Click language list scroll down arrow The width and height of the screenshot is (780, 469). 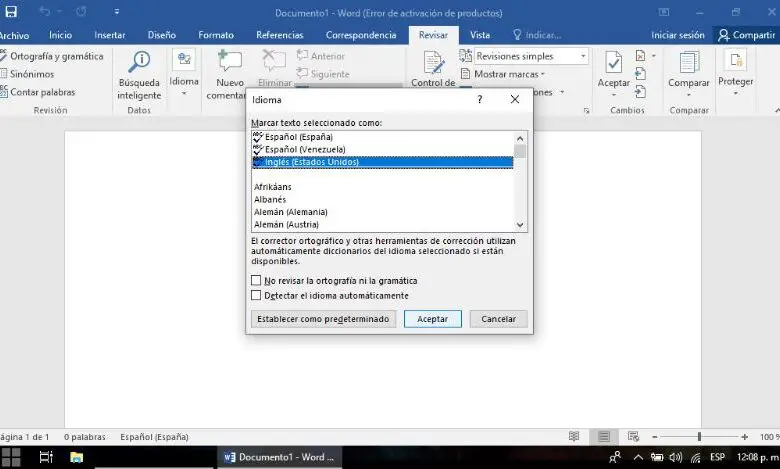point(520,225)
